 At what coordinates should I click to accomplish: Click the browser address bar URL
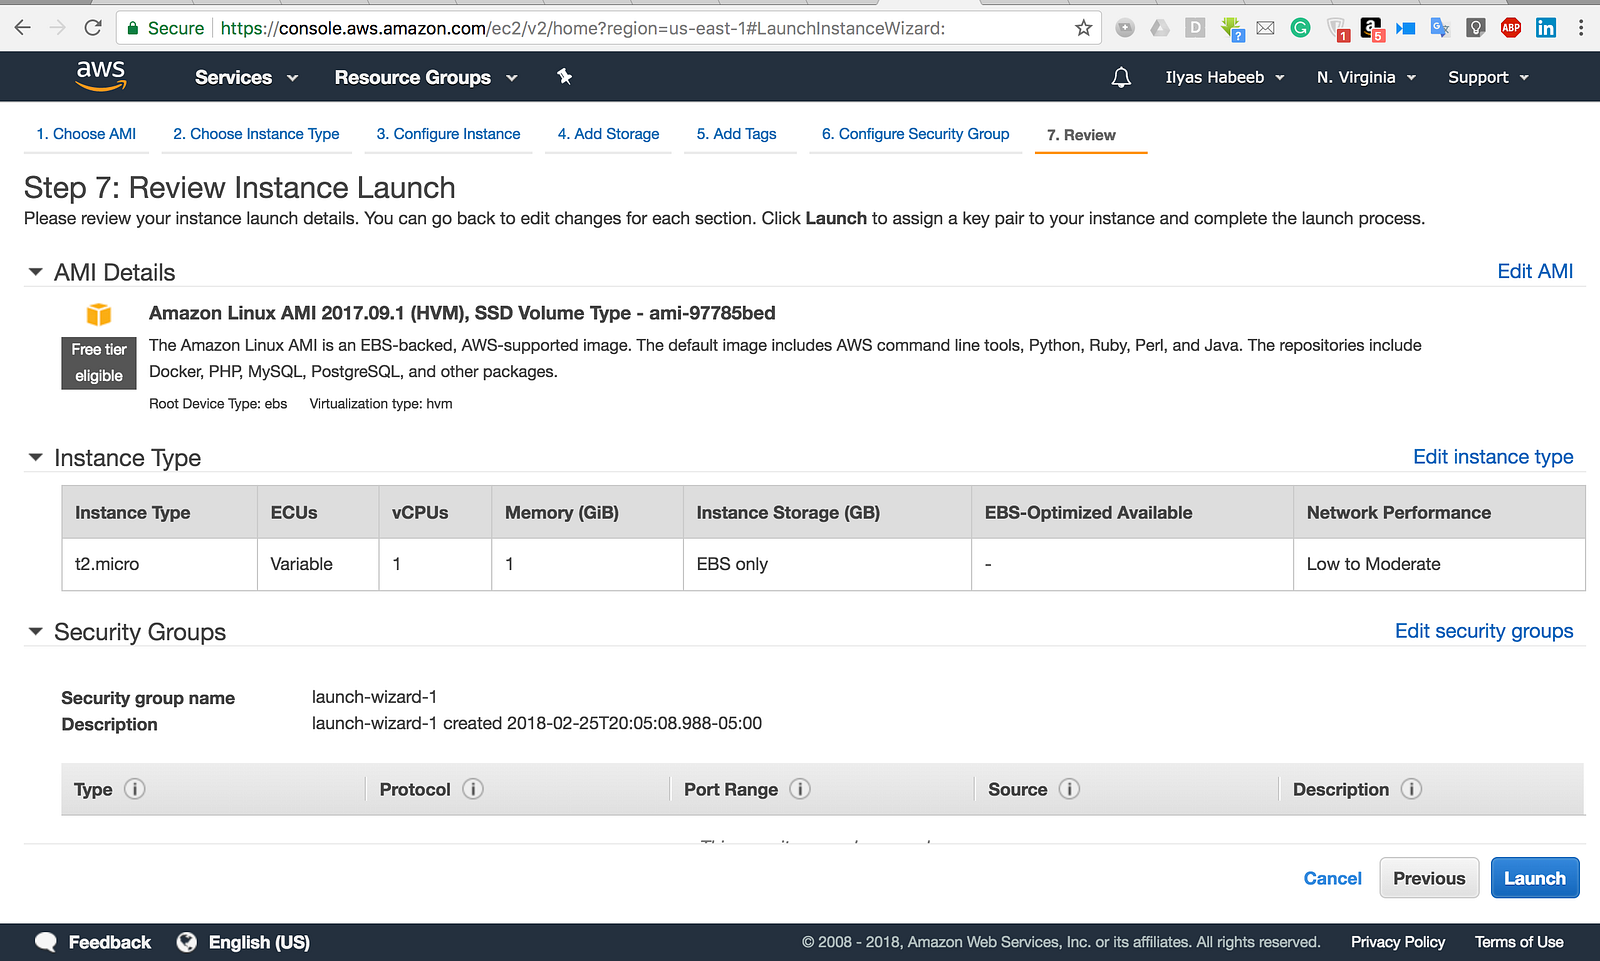(582, 28)
